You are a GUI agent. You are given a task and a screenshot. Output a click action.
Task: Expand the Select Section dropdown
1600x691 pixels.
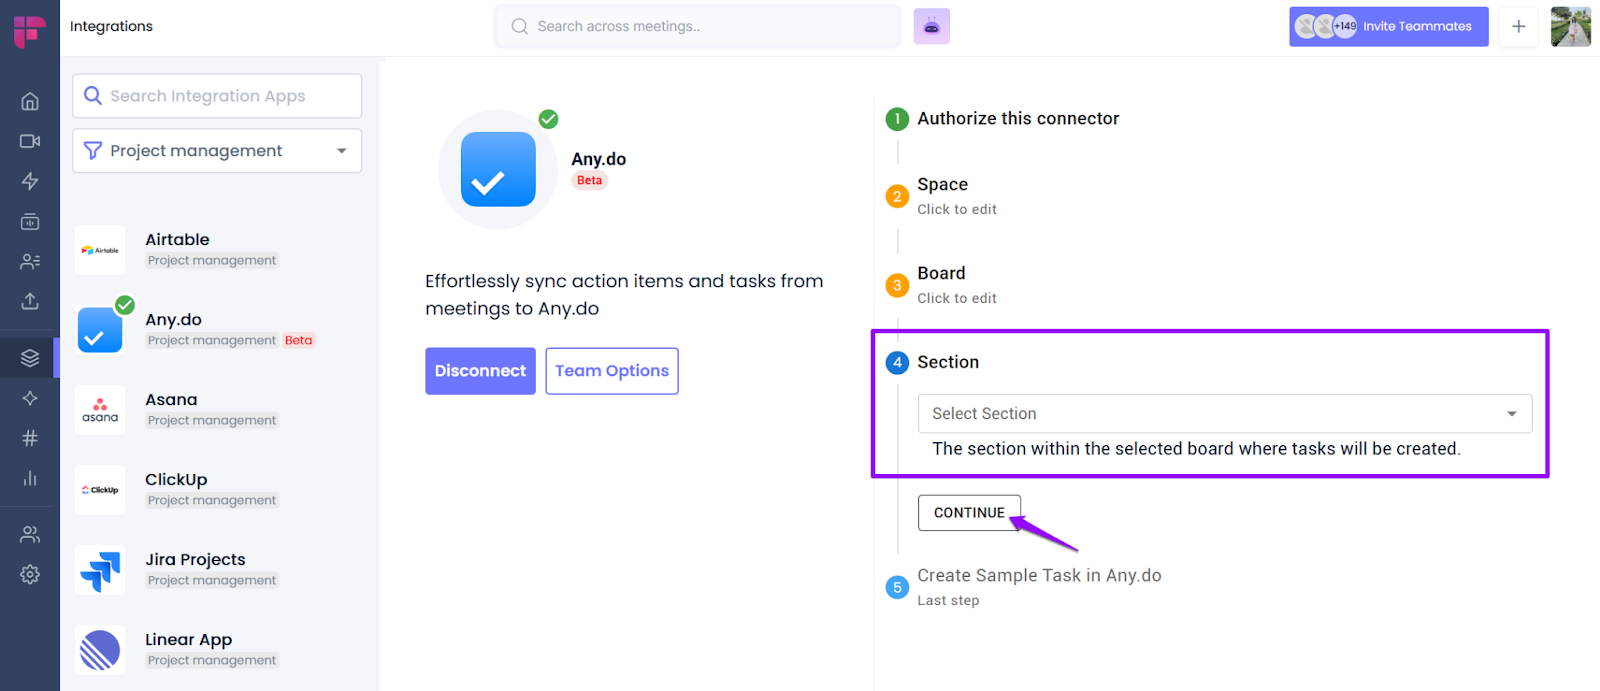point(1225,414)
